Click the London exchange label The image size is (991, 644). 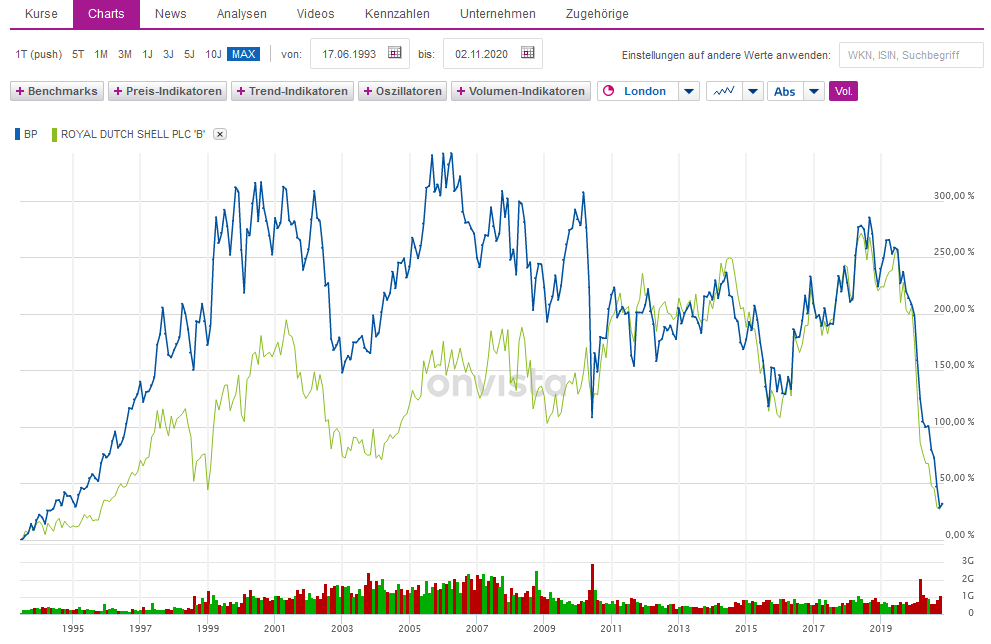[x=645, y=91]
